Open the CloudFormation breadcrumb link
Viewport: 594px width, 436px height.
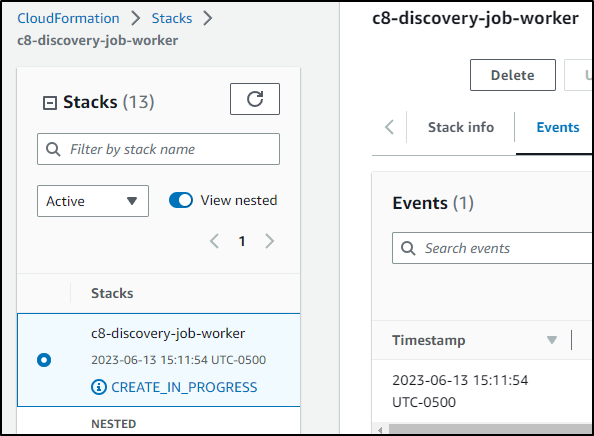click(x=68, y=18)
